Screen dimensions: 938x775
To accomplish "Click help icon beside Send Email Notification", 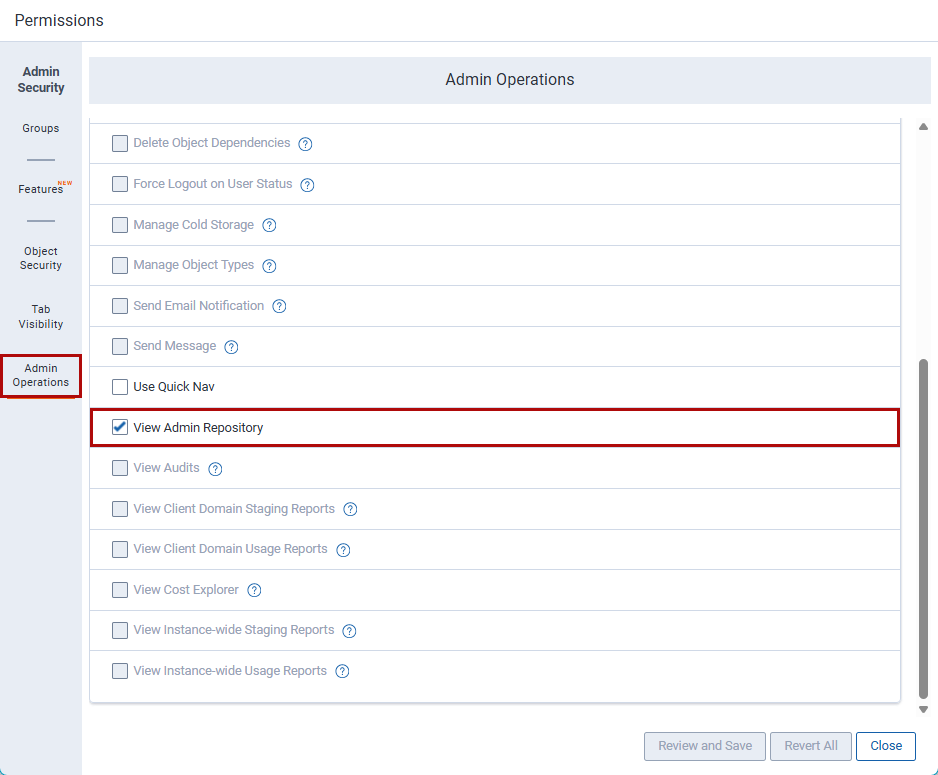I will pos(279,306).
